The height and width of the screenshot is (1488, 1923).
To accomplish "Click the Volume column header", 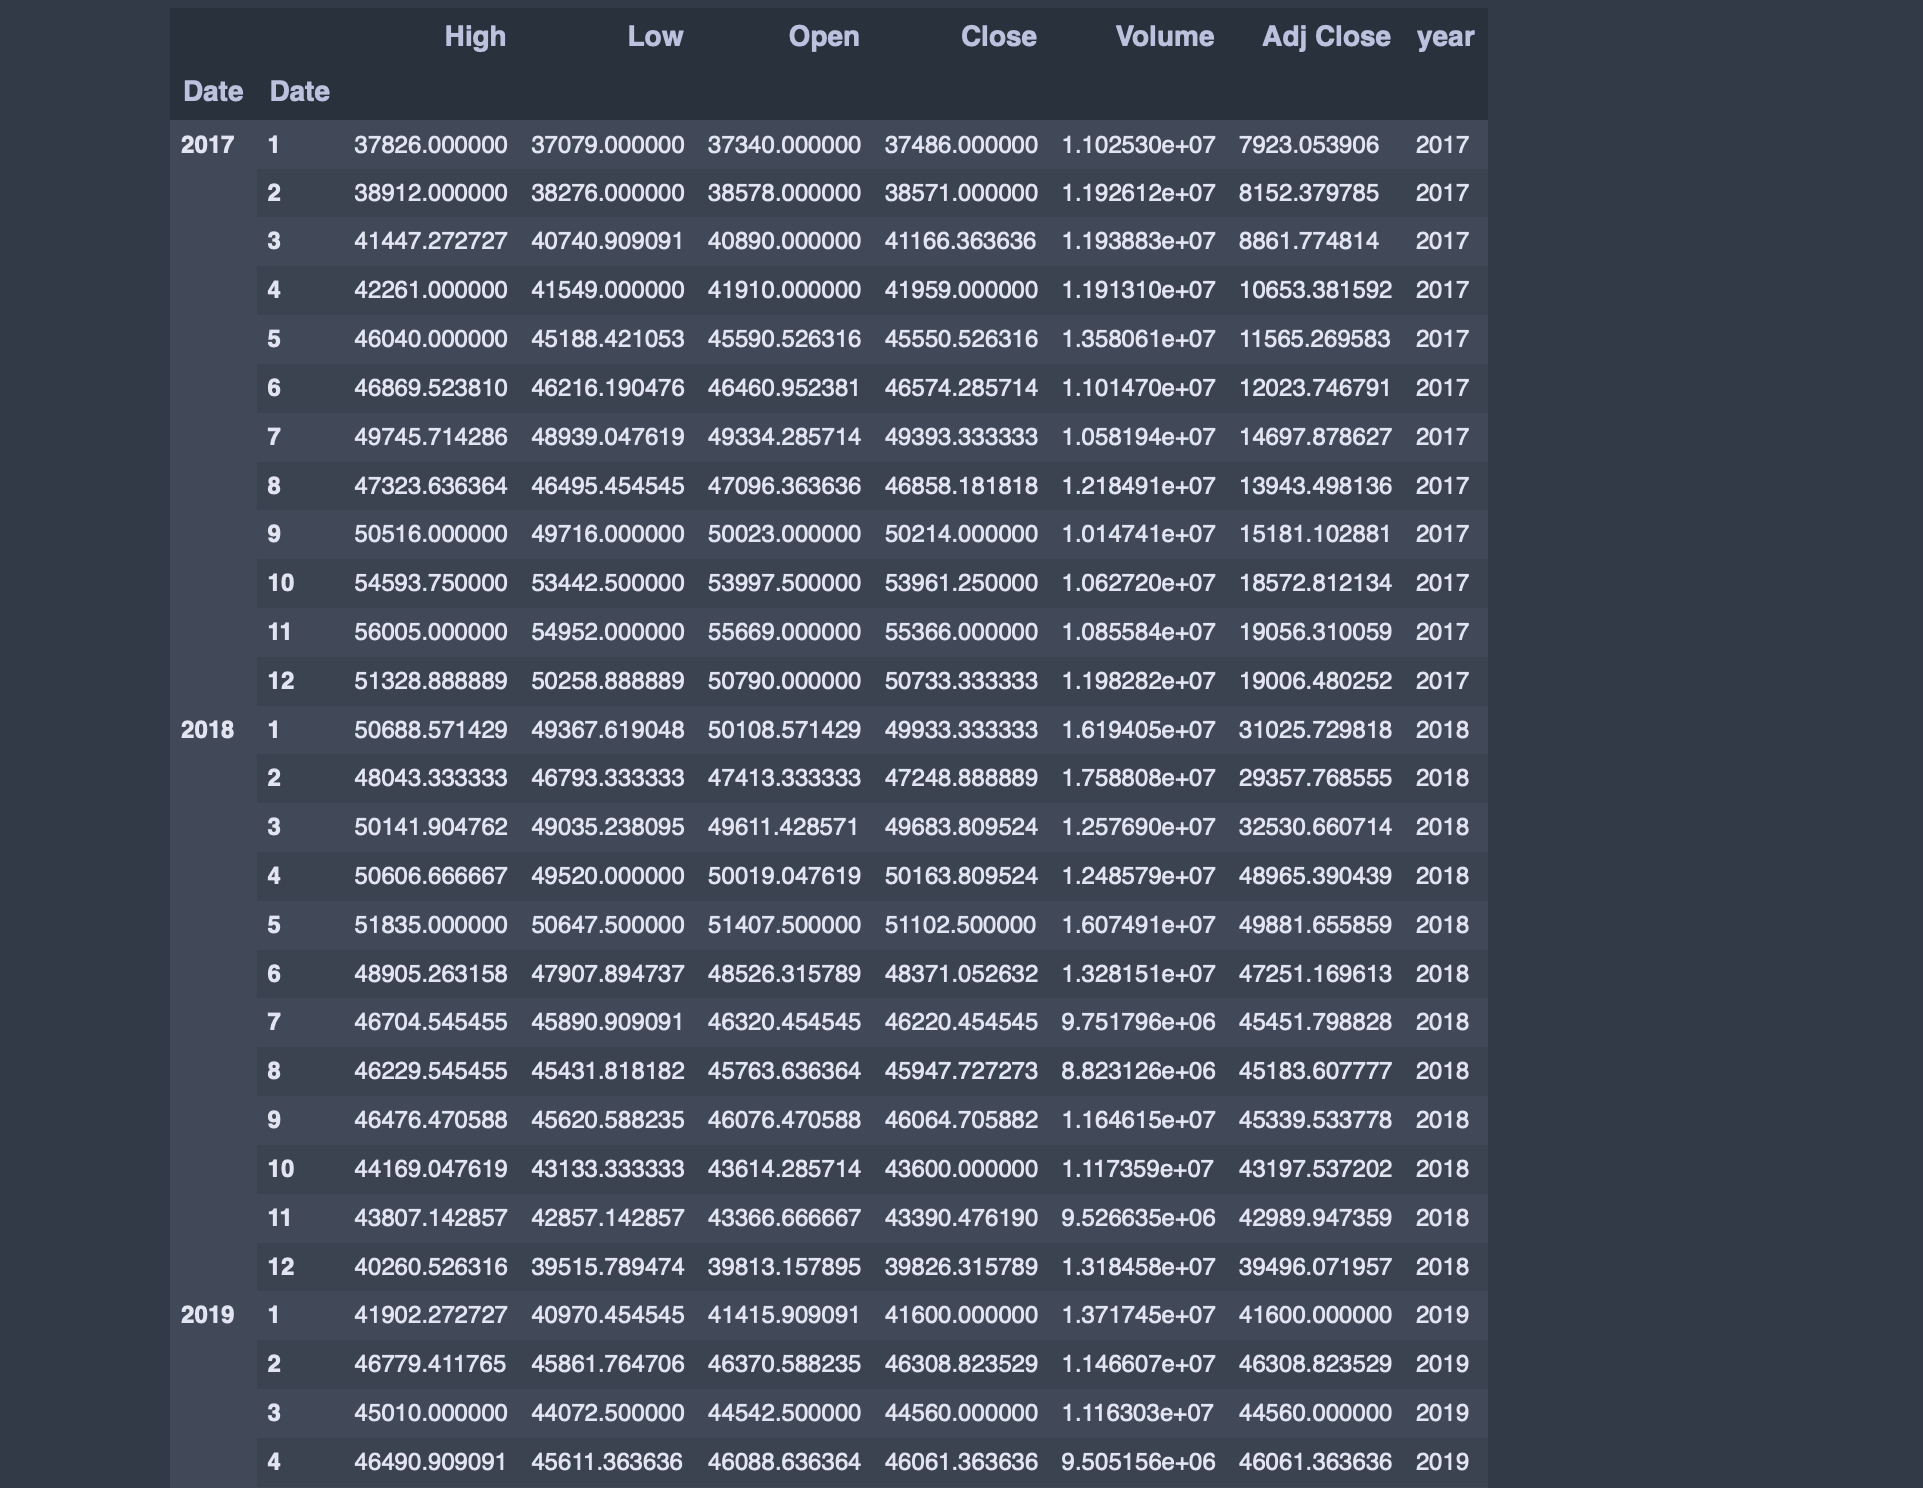I will 1164,37.
